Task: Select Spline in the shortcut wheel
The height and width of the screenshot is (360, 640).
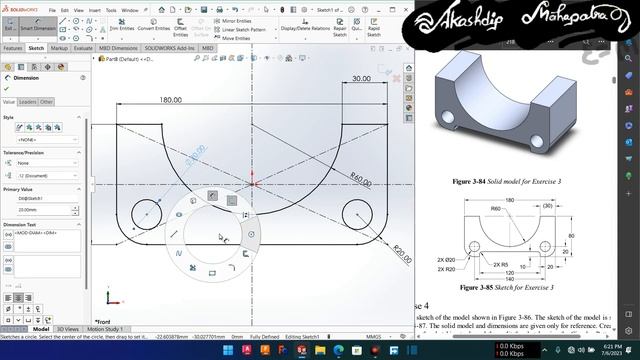Action: (179, 253)
